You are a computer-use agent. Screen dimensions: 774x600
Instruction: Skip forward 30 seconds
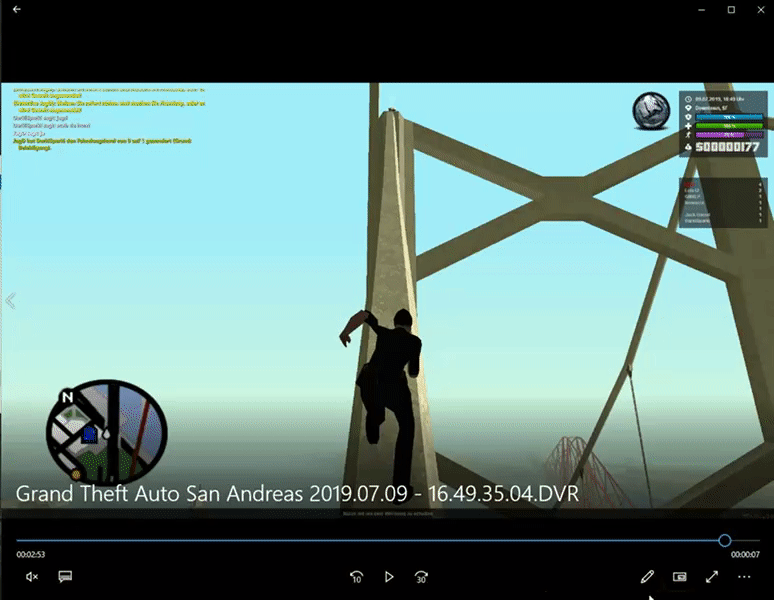(421, 577)
